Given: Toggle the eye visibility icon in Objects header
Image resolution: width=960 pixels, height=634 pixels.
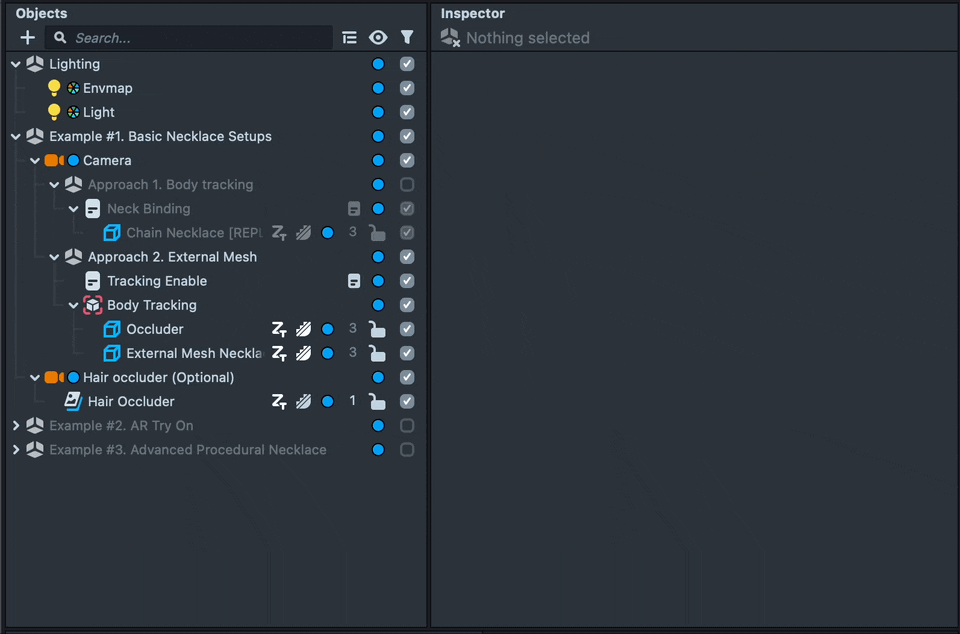Looking at the screenshot, I should [378, 38].
